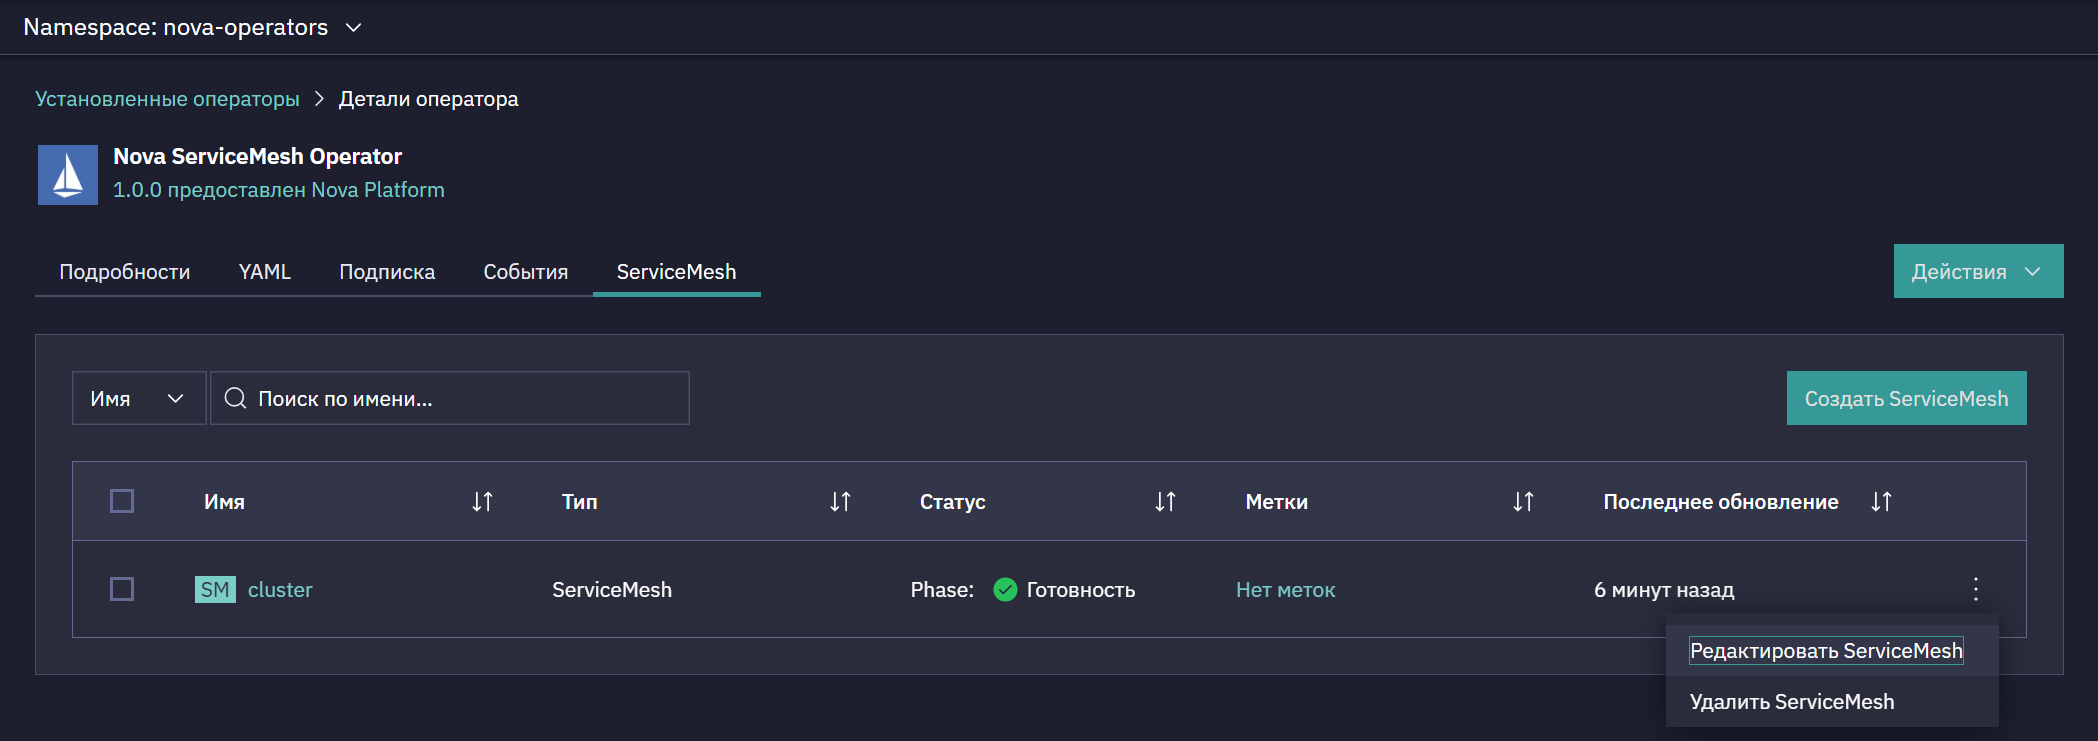Open the cluster resource link
This screenshot has width=2098, height=741.
(x=280, y=590)
